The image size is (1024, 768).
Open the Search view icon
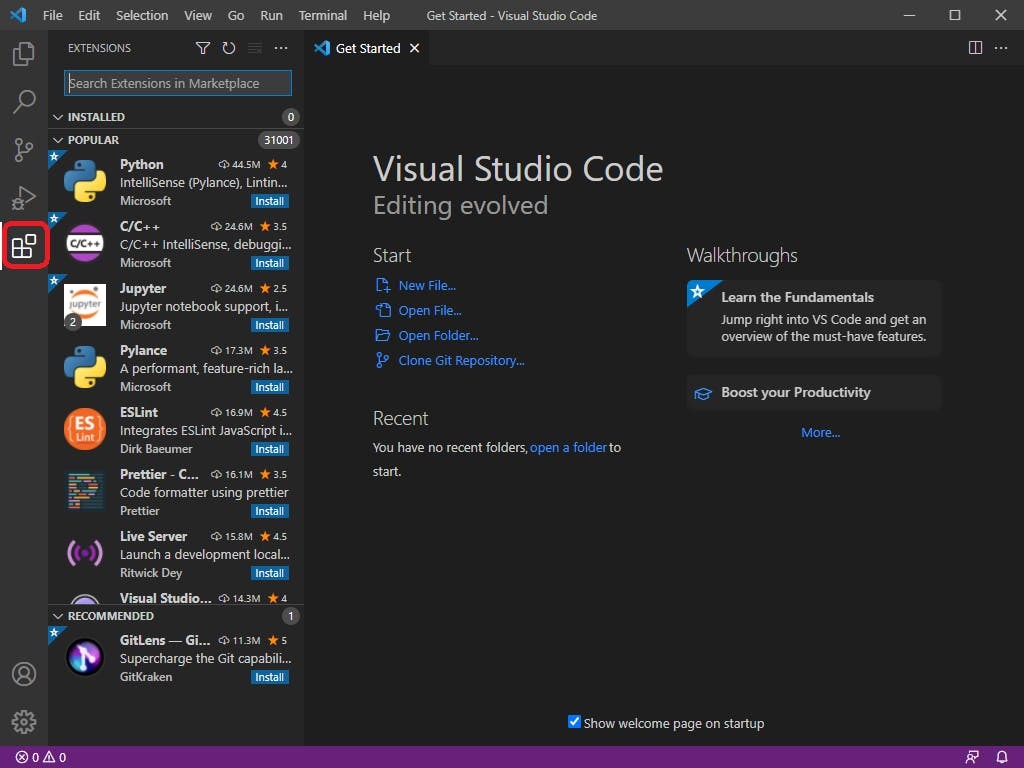24,102
